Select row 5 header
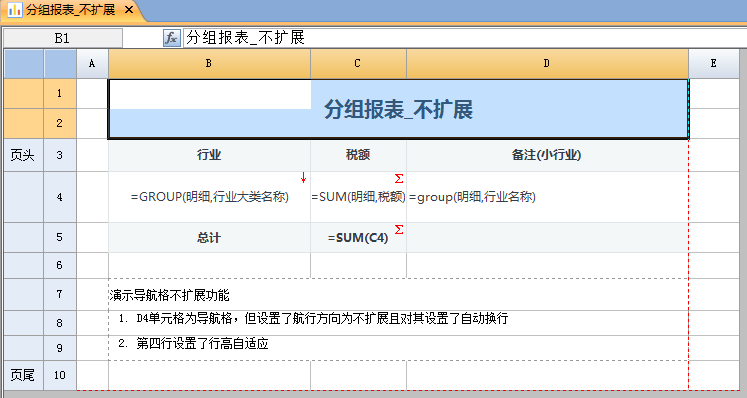Viewport: 747px width, 398px height. pos(60,237)
